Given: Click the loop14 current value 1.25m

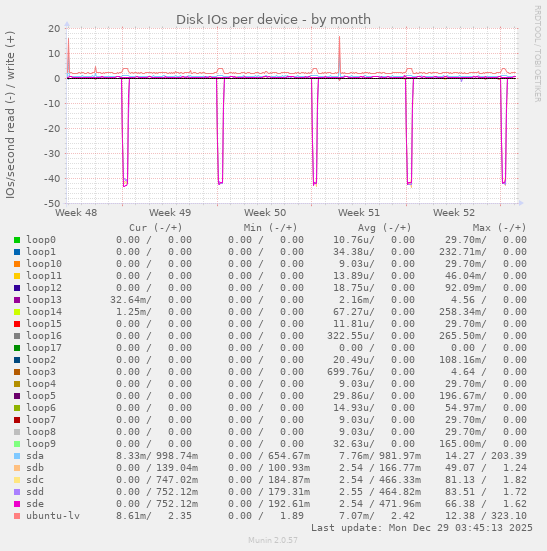Looking at the screenshot, I should pyautogui.click(x=134, y=312).
